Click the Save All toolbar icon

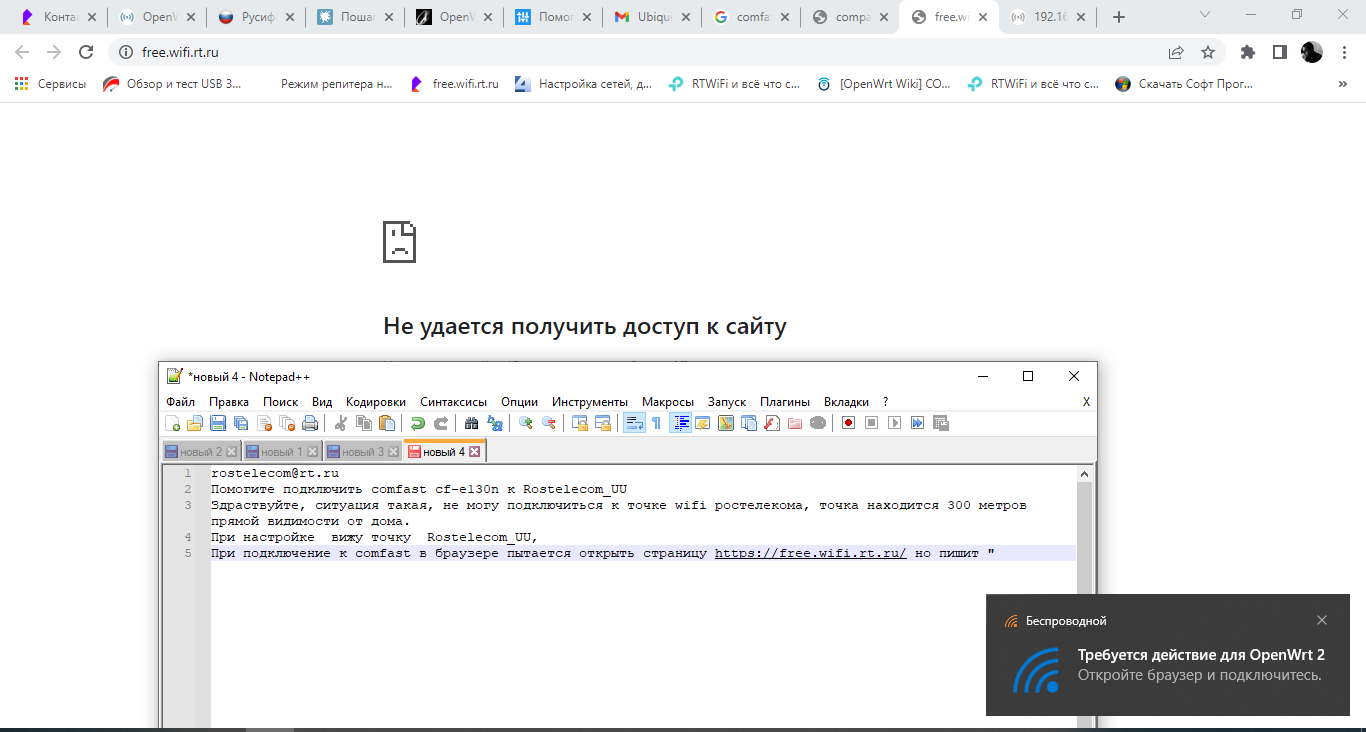(241, 423)
